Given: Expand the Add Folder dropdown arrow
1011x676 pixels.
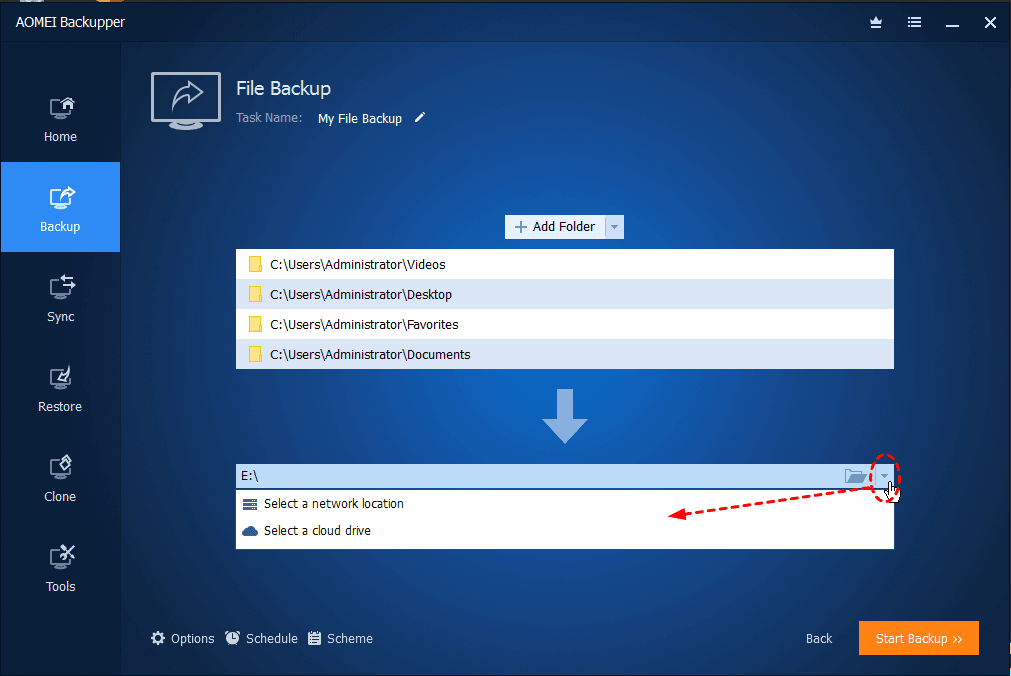Looking at the screenshot, I should pyautogui.click(x=614, y=227).
